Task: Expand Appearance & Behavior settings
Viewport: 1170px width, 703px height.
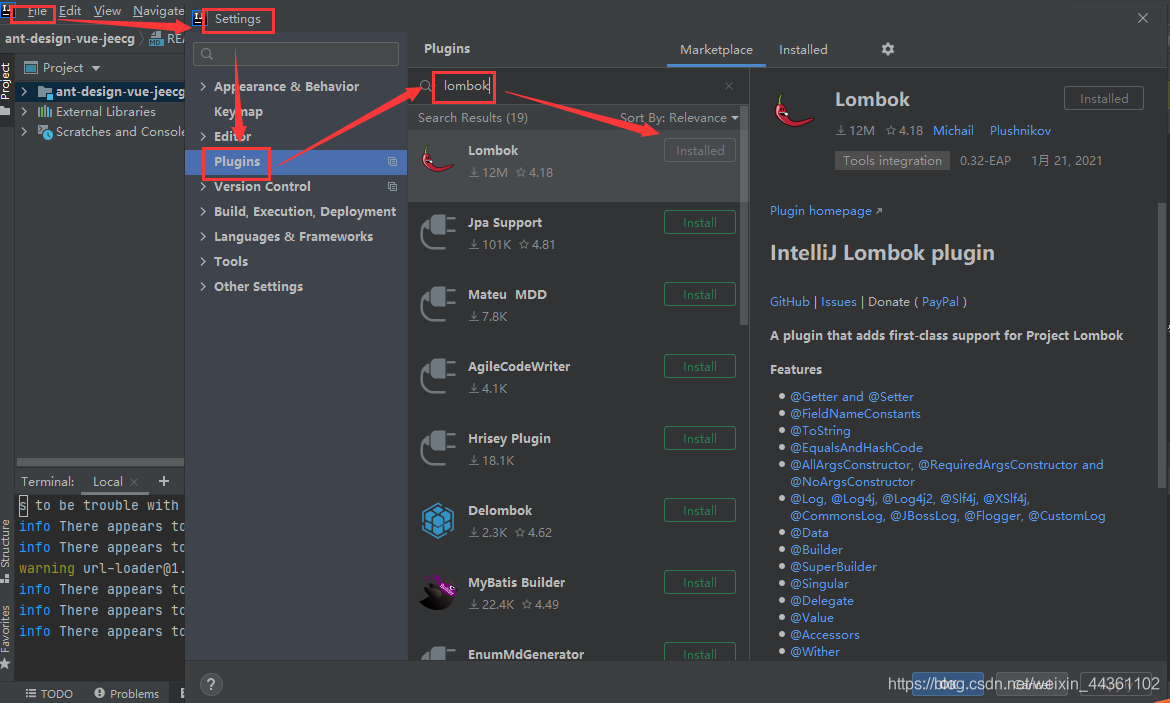Action: click(203, 87)
